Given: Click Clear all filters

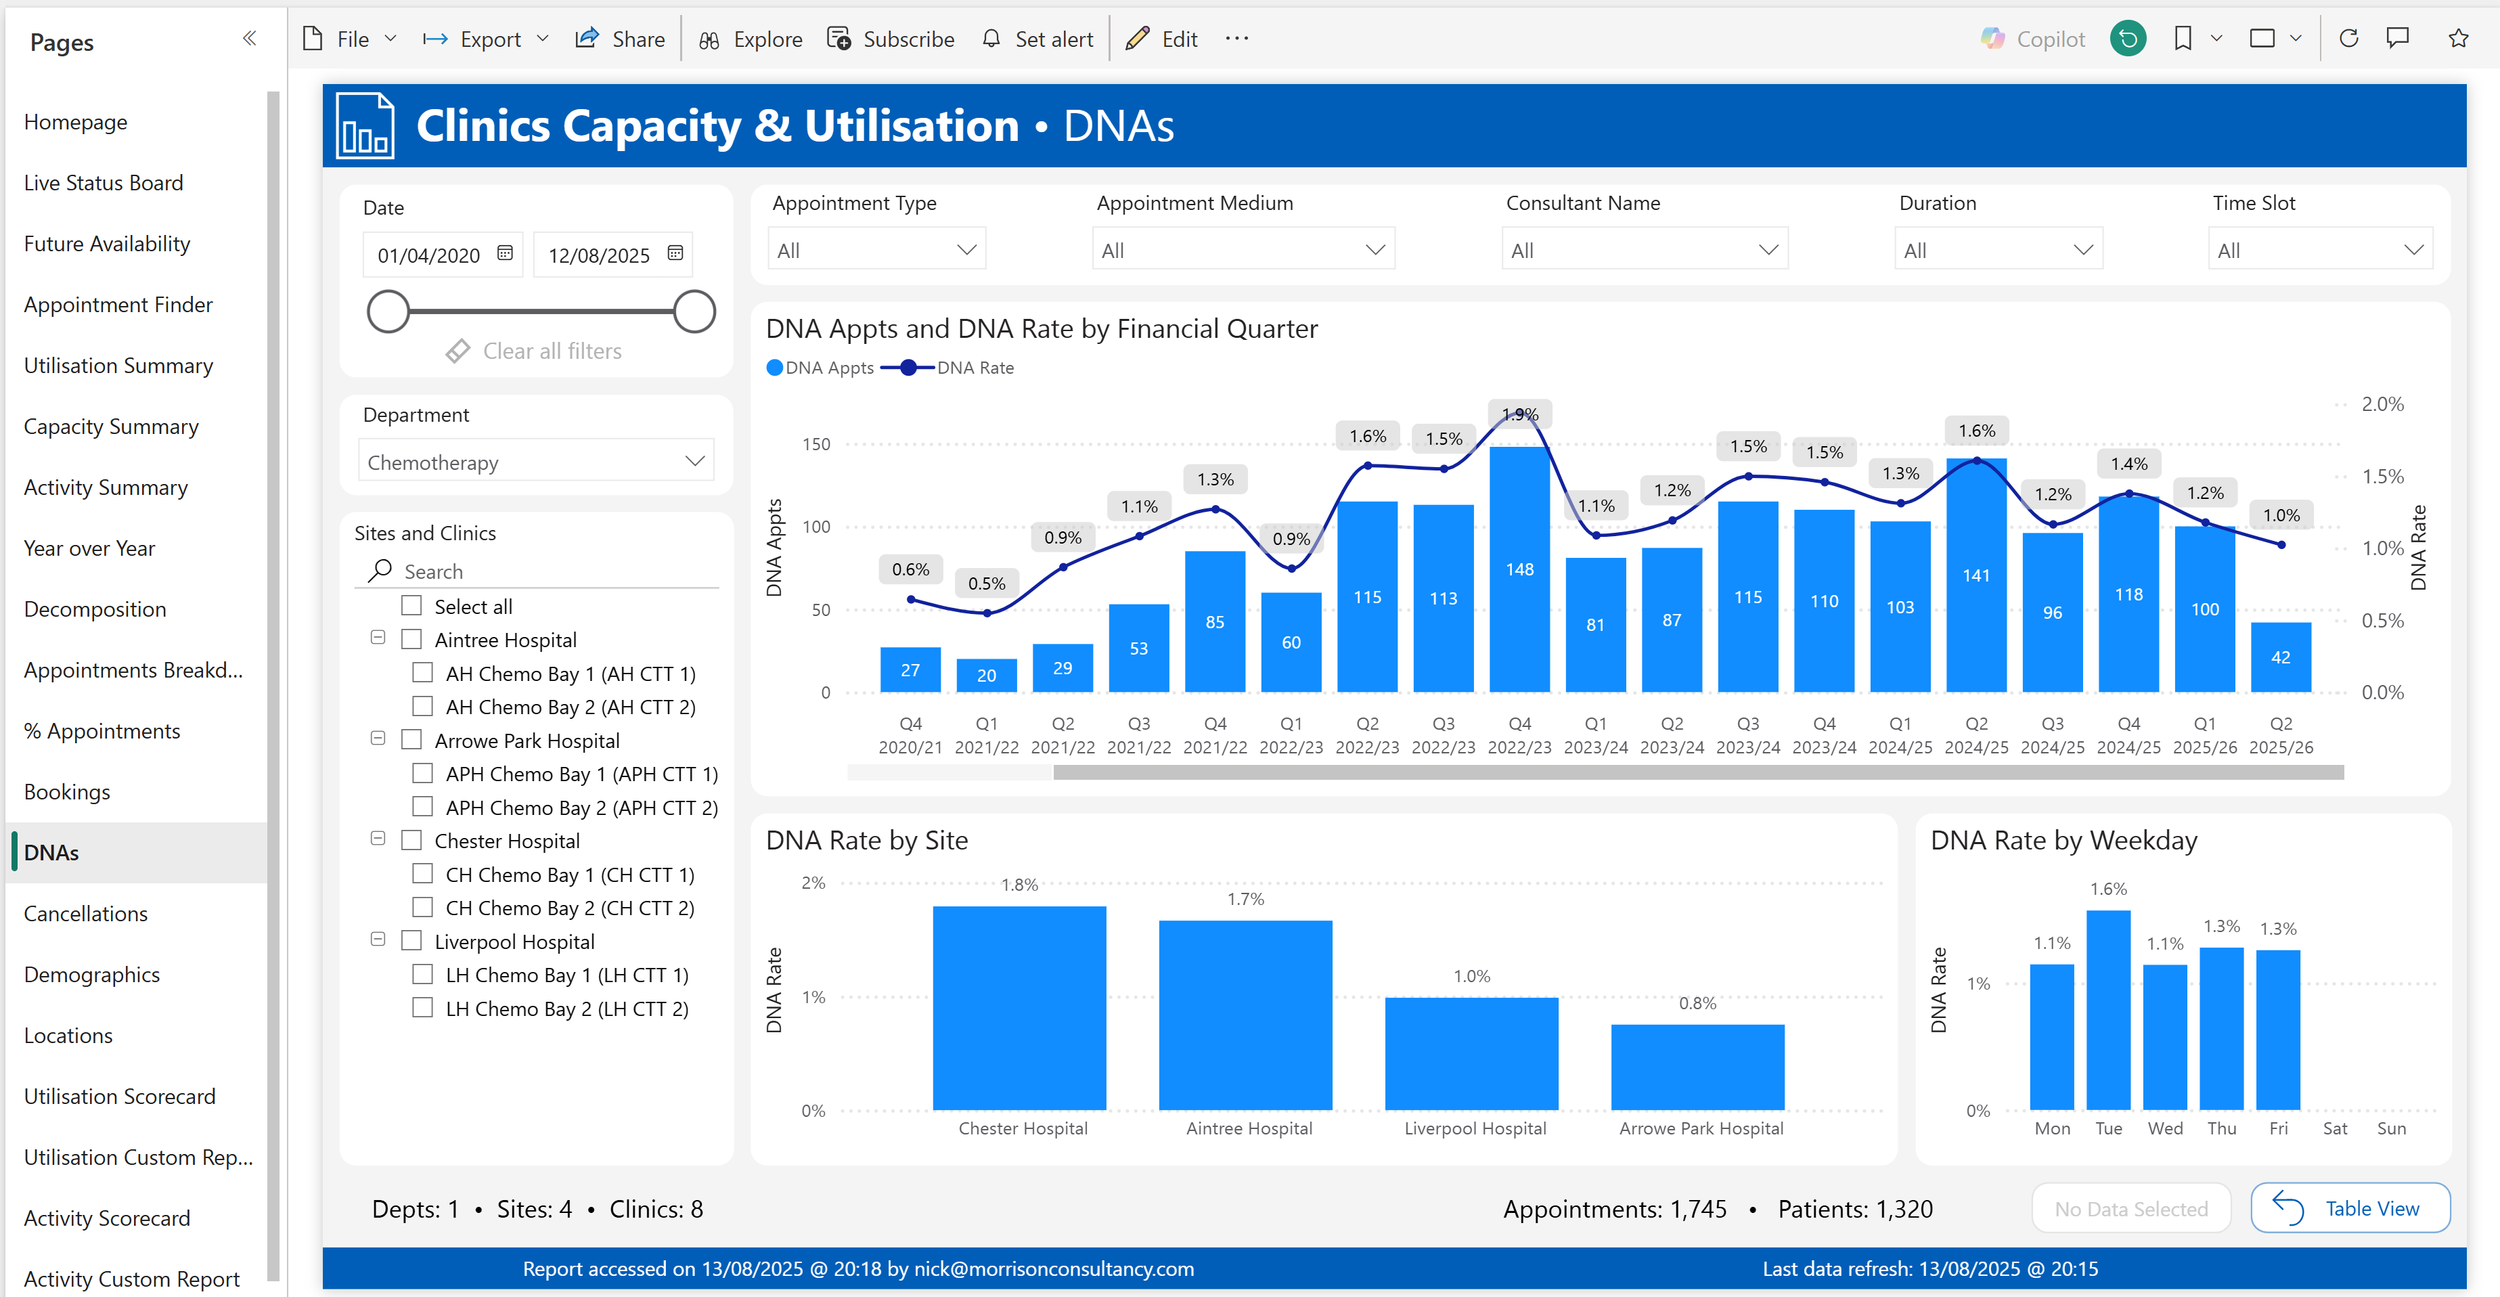Looking at the screenshot, I should pyautogui.click(x=535, y=351).
